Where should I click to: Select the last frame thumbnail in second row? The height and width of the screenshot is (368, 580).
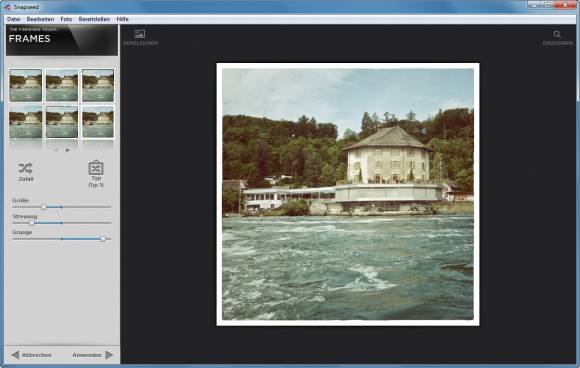click(x=98, y=122)
